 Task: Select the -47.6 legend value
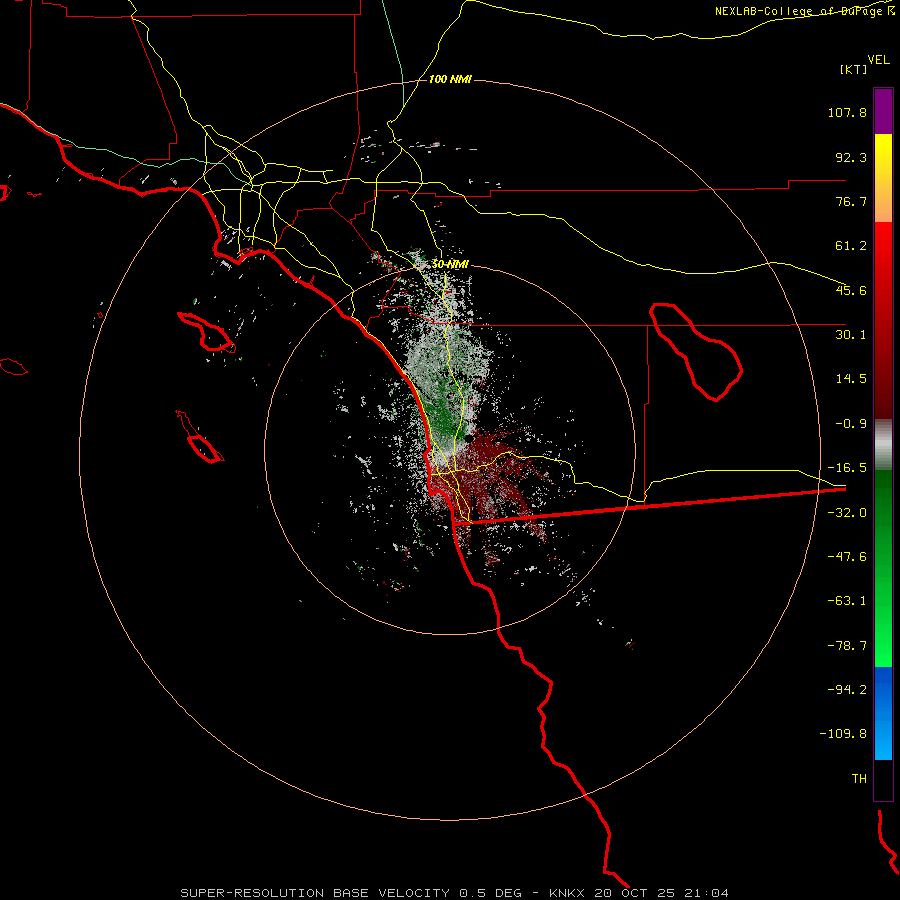click(847, 557)
